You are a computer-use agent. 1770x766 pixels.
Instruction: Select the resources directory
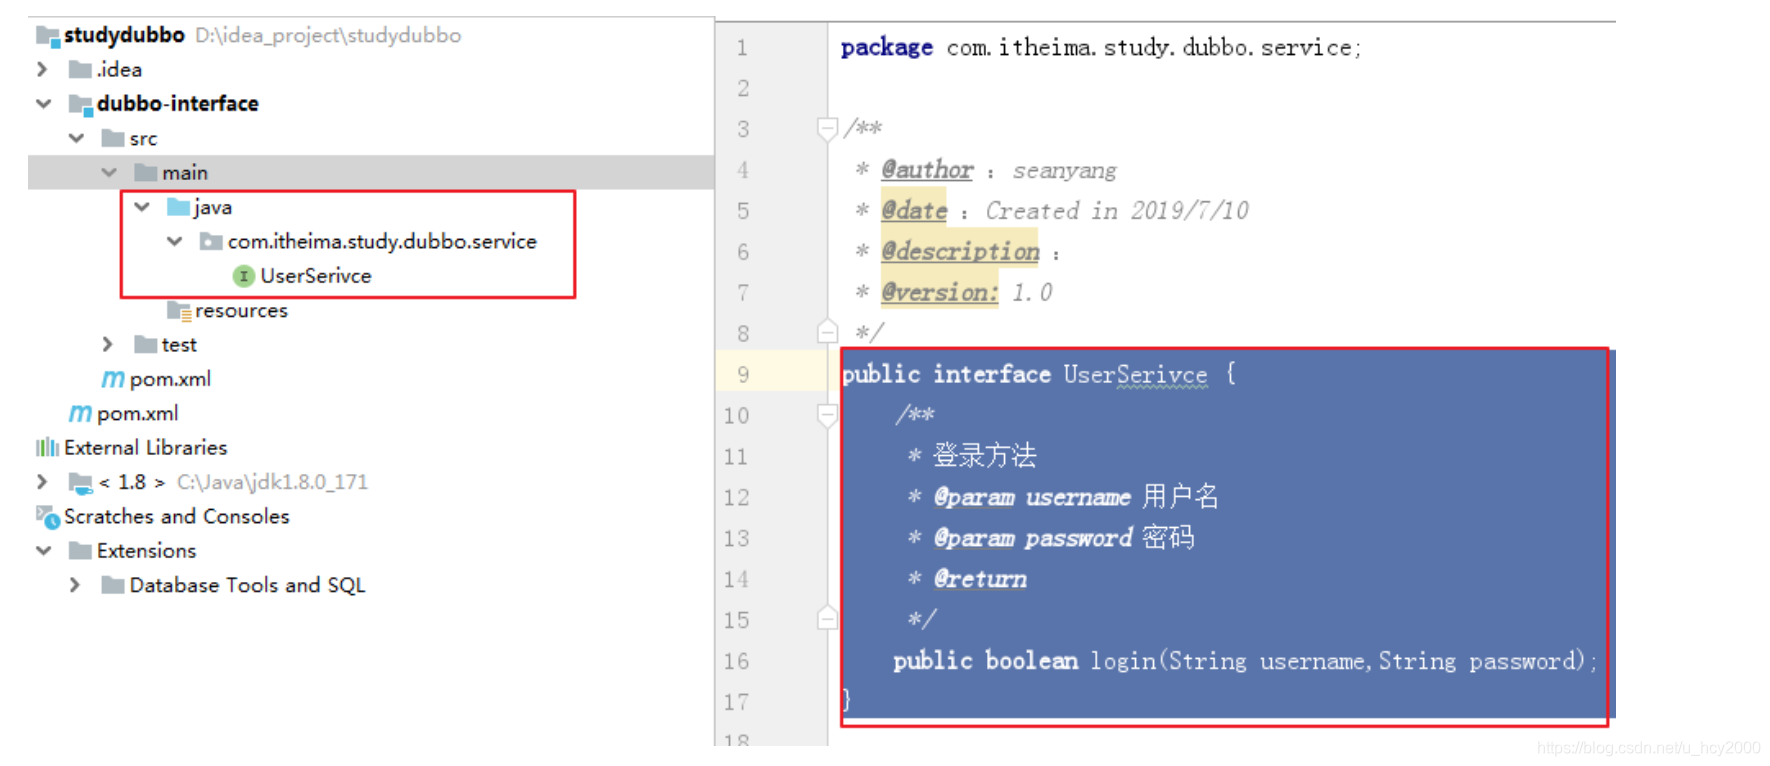click(x=241, y=311)
